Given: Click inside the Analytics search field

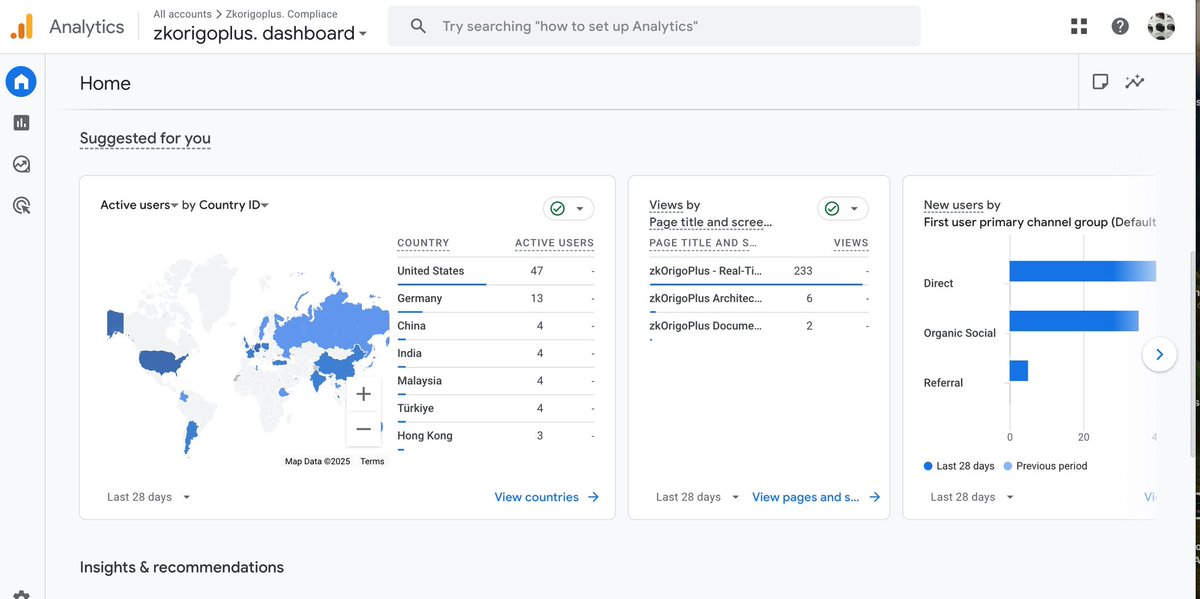Looking at the screenshot, I should [654, 26].
